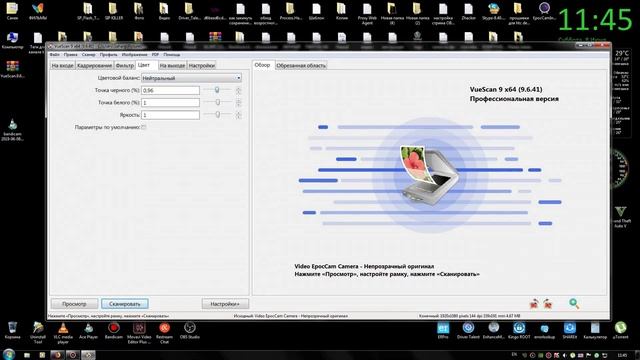Click the green zoom magnifier icon
Image resolution: width=640 pixels, height=360 pixels.
coord(574,303)
